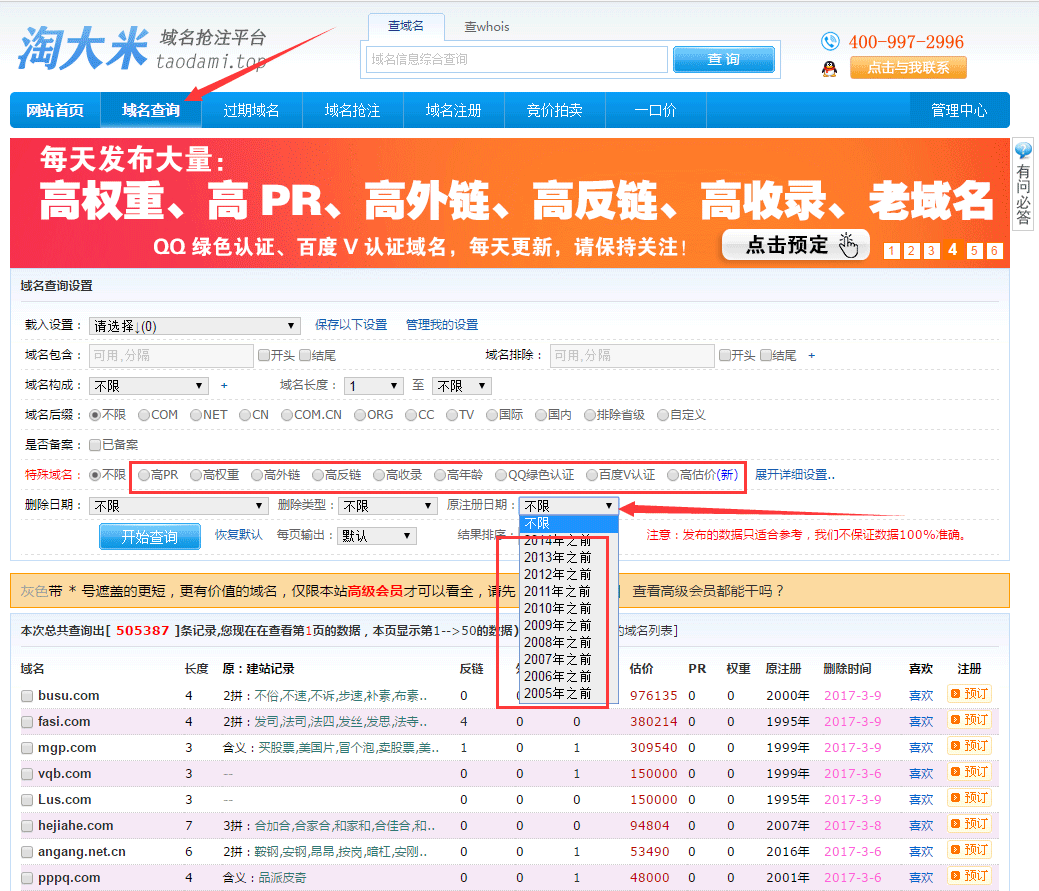
Task: Select the COM domain suffix radio button
Action: click(x=145, y=415)
